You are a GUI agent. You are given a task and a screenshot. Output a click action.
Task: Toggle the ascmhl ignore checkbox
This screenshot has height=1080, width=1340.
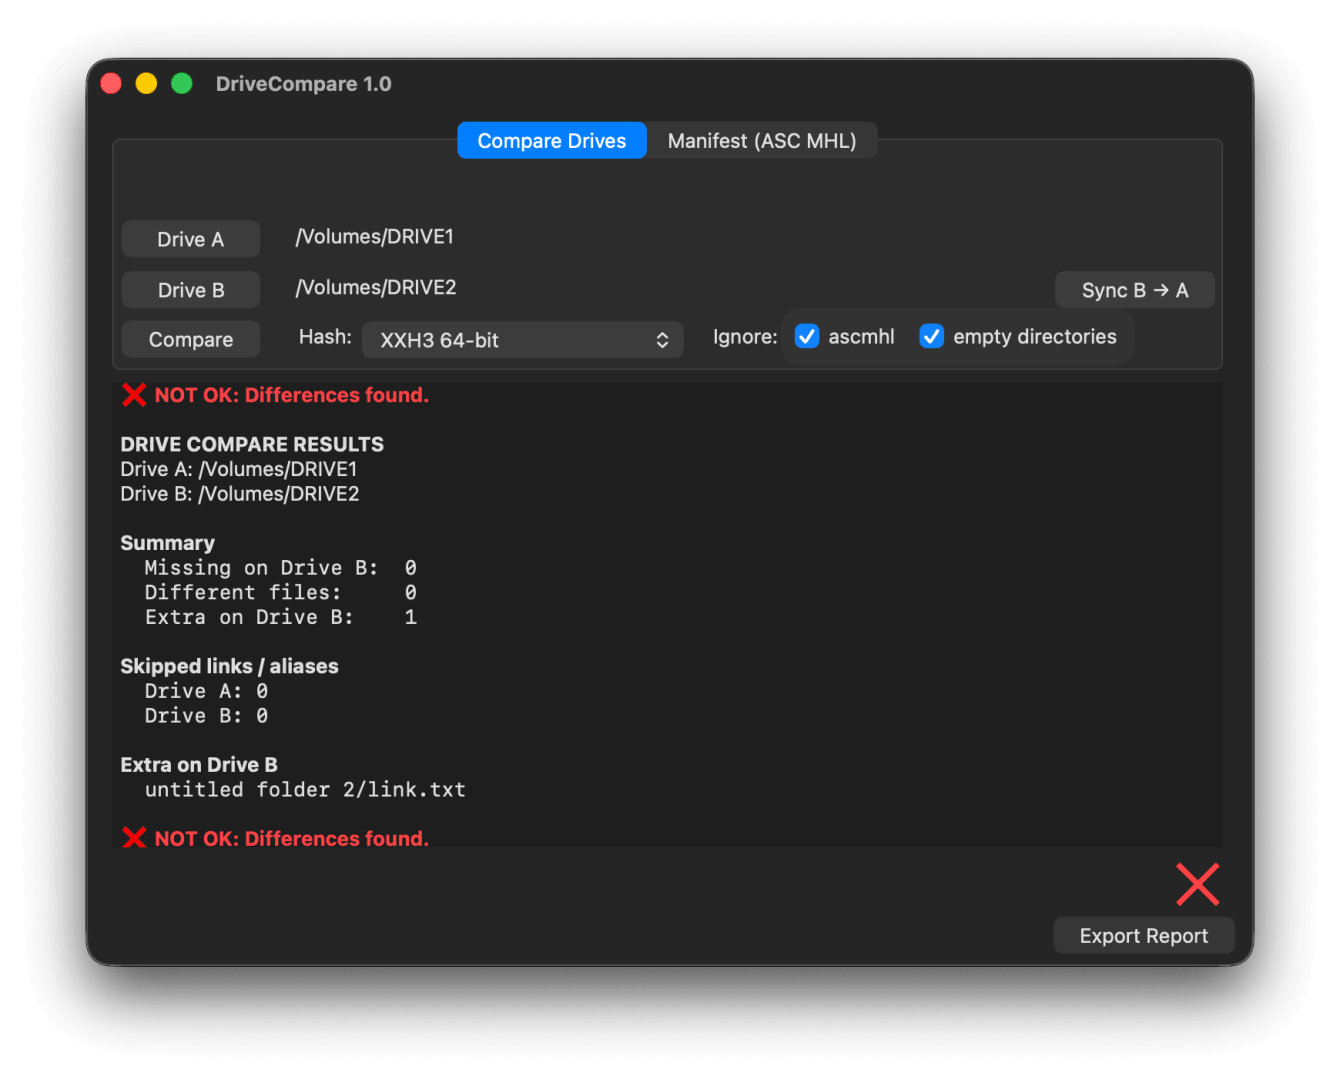click(x=807, y=336)
